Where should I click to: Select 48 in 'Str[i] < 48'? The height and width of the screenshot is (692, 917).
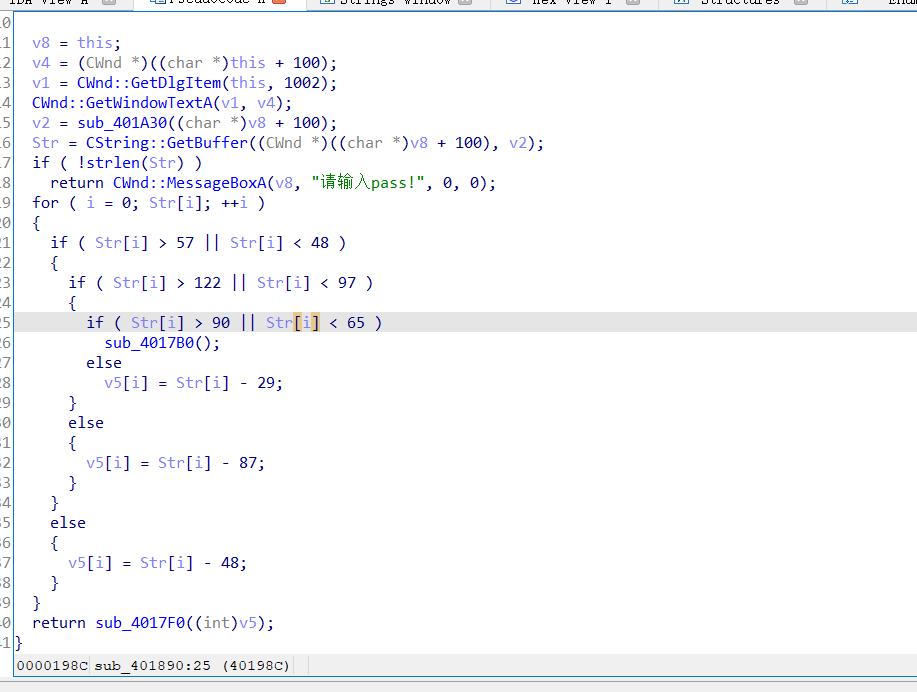320,243
